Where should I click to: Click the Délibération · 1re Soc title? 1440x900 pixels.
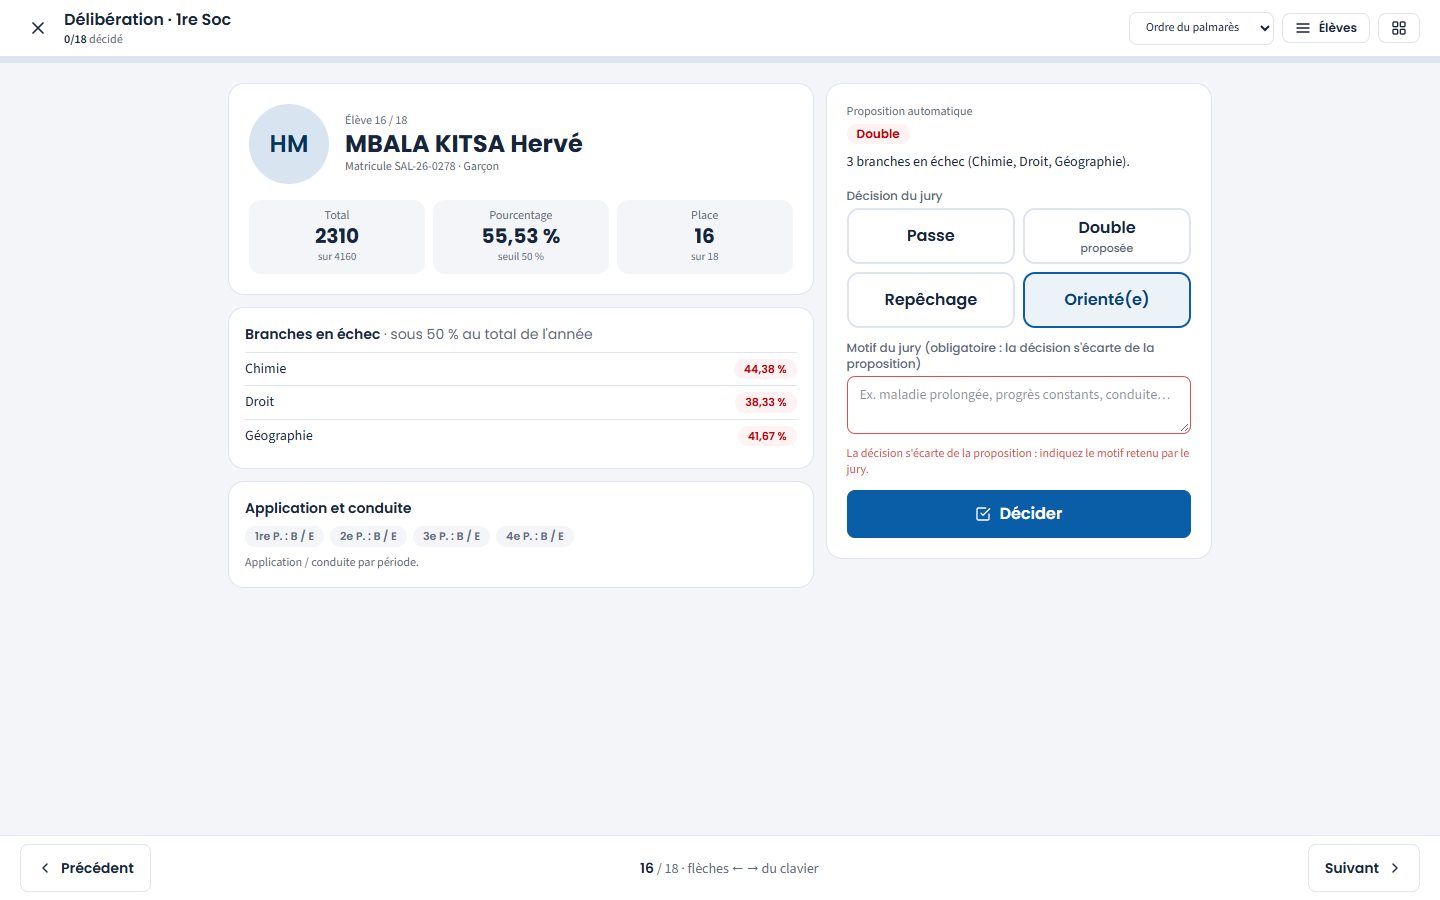(x=147, y=19)
